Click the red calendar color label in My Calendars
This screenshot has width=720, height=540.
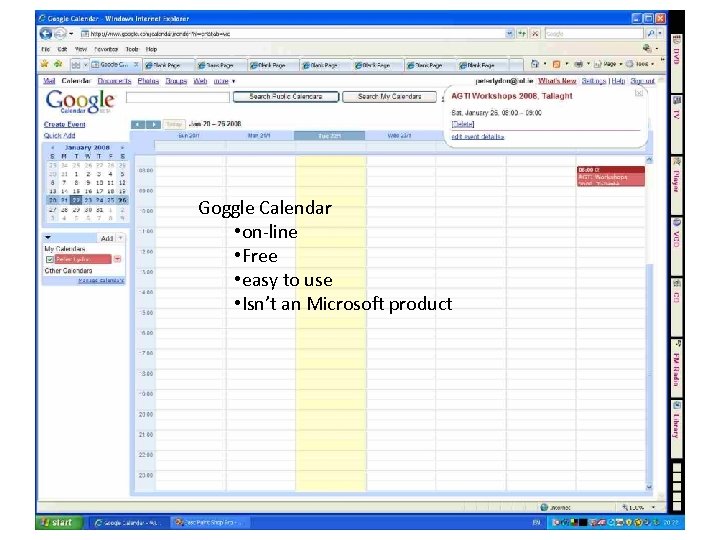(x=83, y=259)
